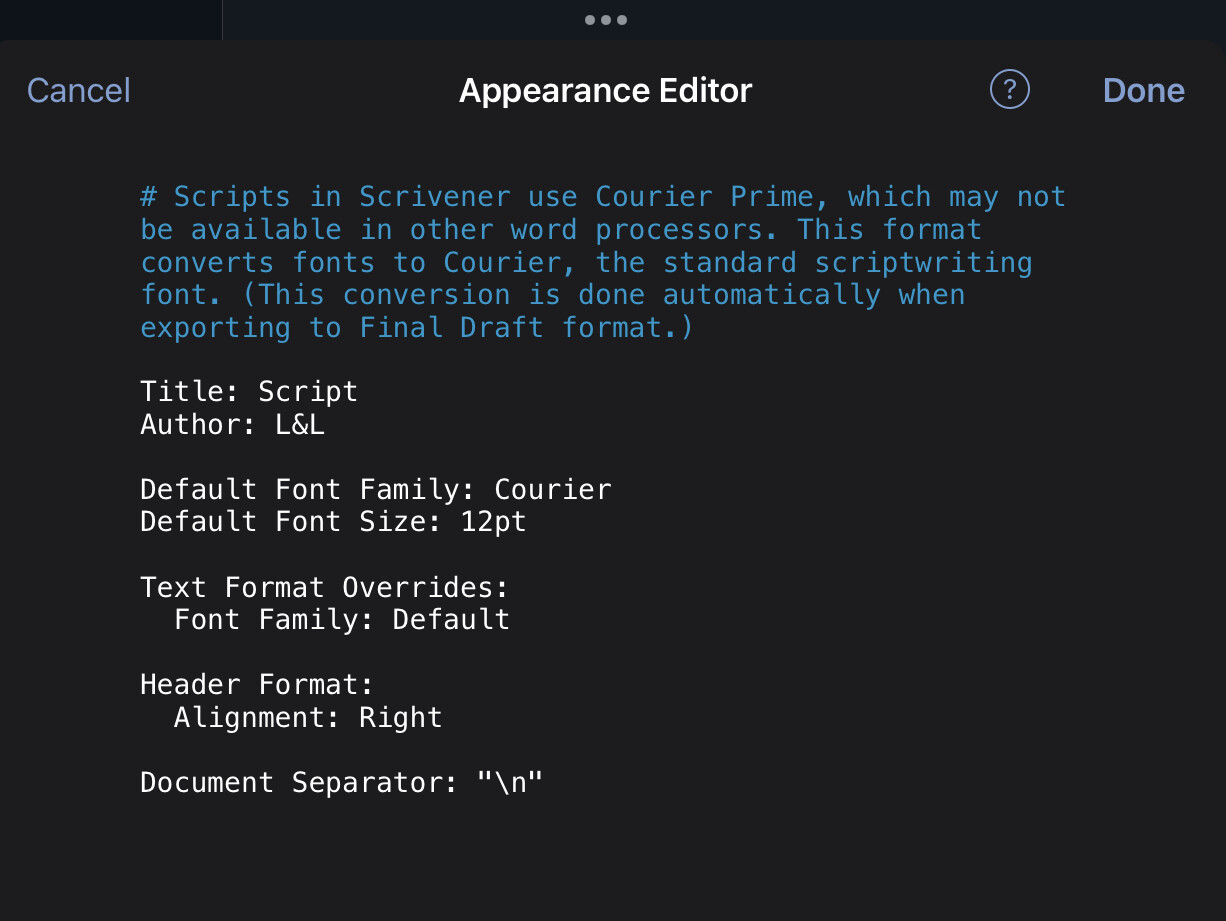
Task: Place cursor in the blue comment paragraph
Action: 600,262
